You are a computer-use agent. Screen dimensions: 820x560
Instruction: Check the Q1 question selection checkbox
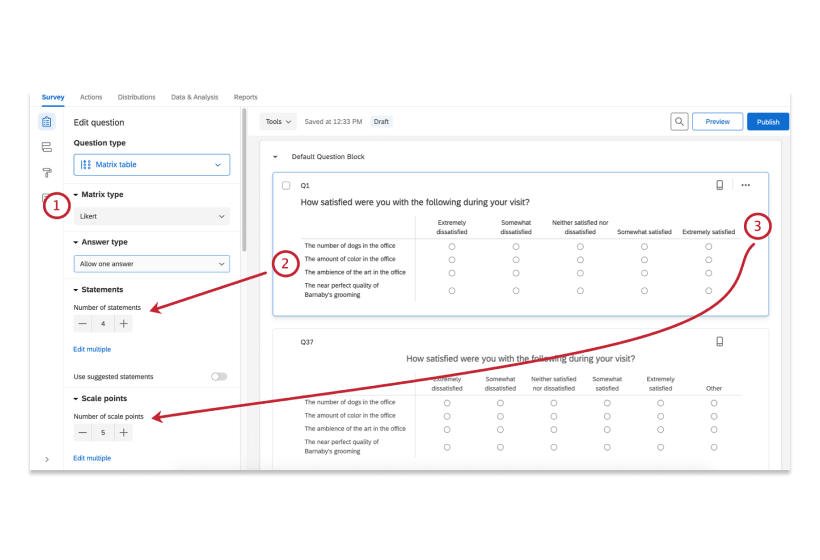click(286, 185)
